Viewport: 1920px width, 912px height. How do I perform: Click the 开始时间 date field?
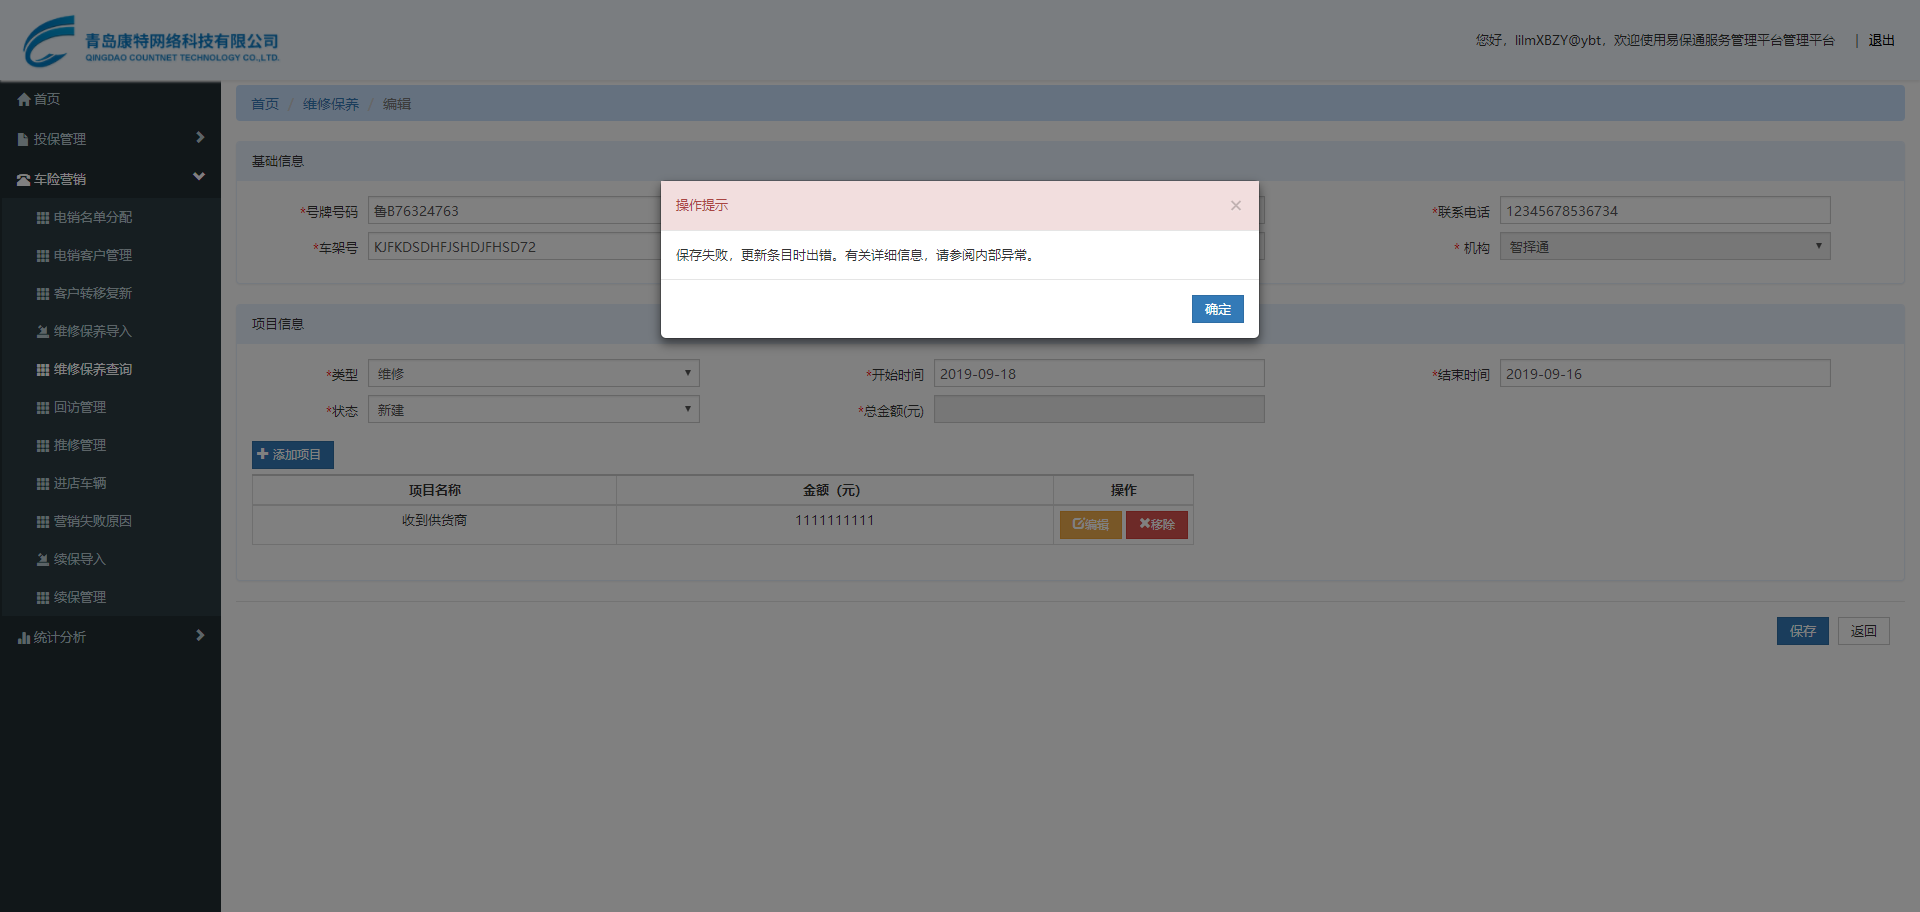tap(1099, 374)
